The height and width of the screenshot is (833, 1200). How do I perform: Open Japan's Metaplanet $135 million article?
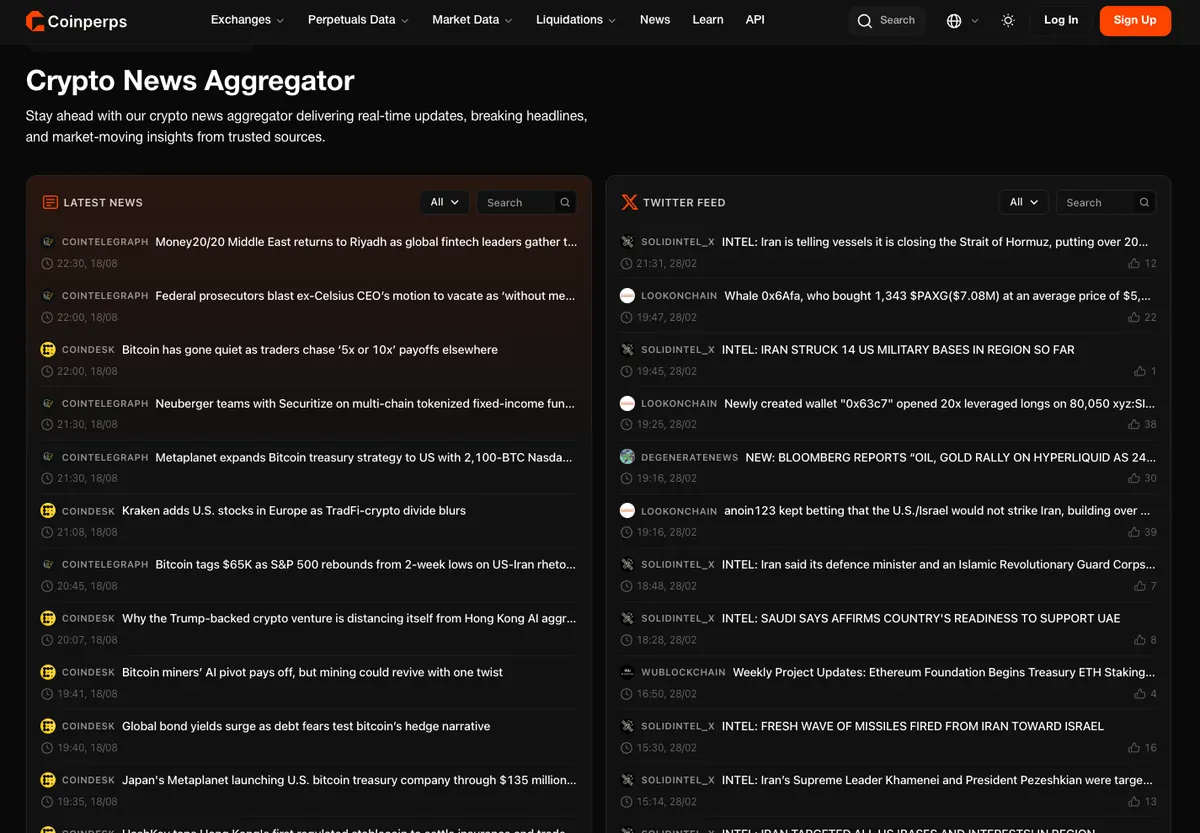click(x=349, y=780)
